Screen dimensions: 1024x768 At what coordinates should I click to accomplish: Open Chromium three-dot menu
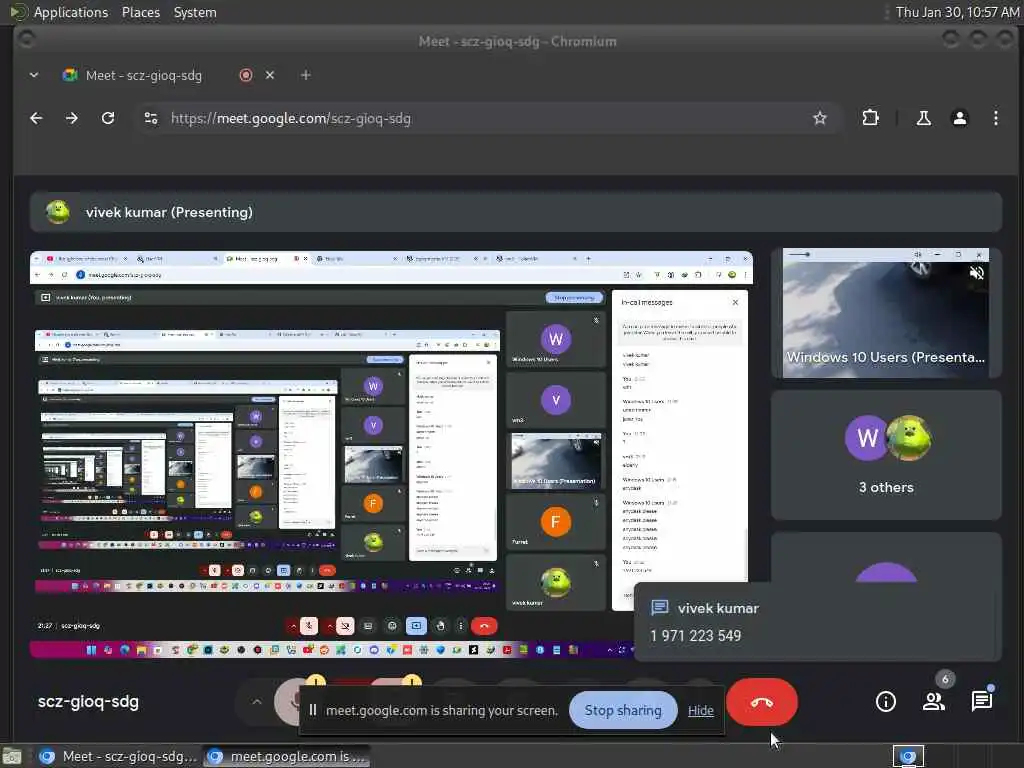(995, 118)
